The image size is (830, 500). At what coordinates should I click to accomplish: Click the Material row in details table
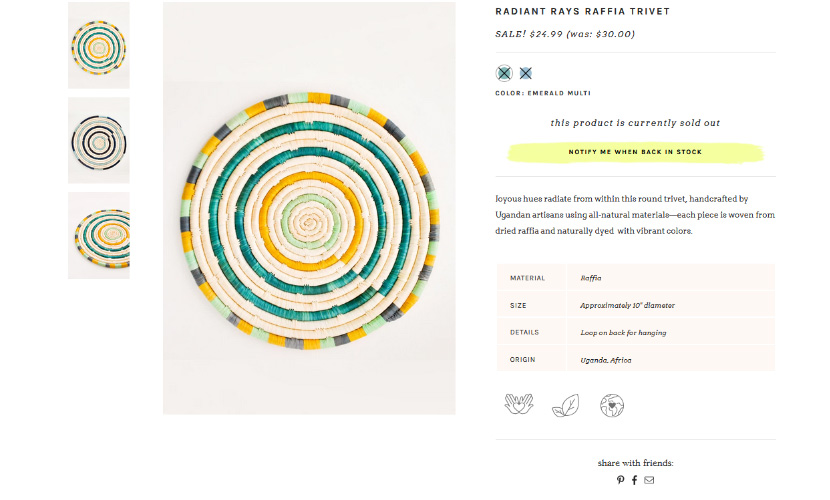(635, 278)
